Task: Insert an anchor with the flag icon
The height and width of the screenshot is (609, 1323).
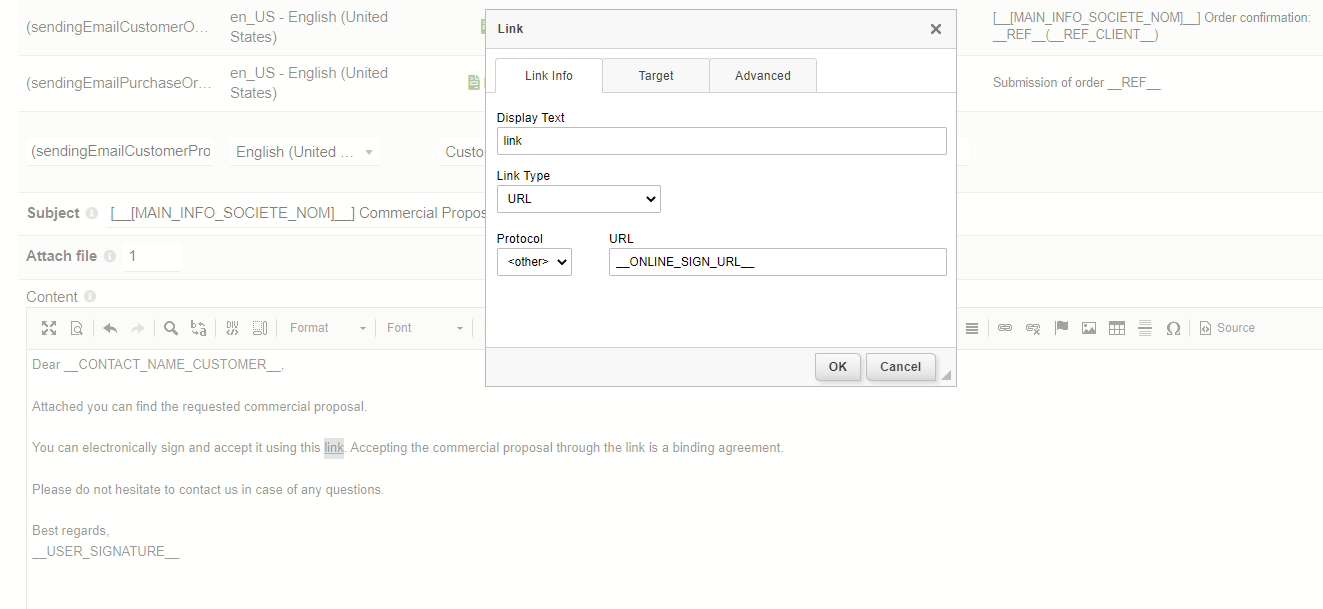Action: [1062, 328]
